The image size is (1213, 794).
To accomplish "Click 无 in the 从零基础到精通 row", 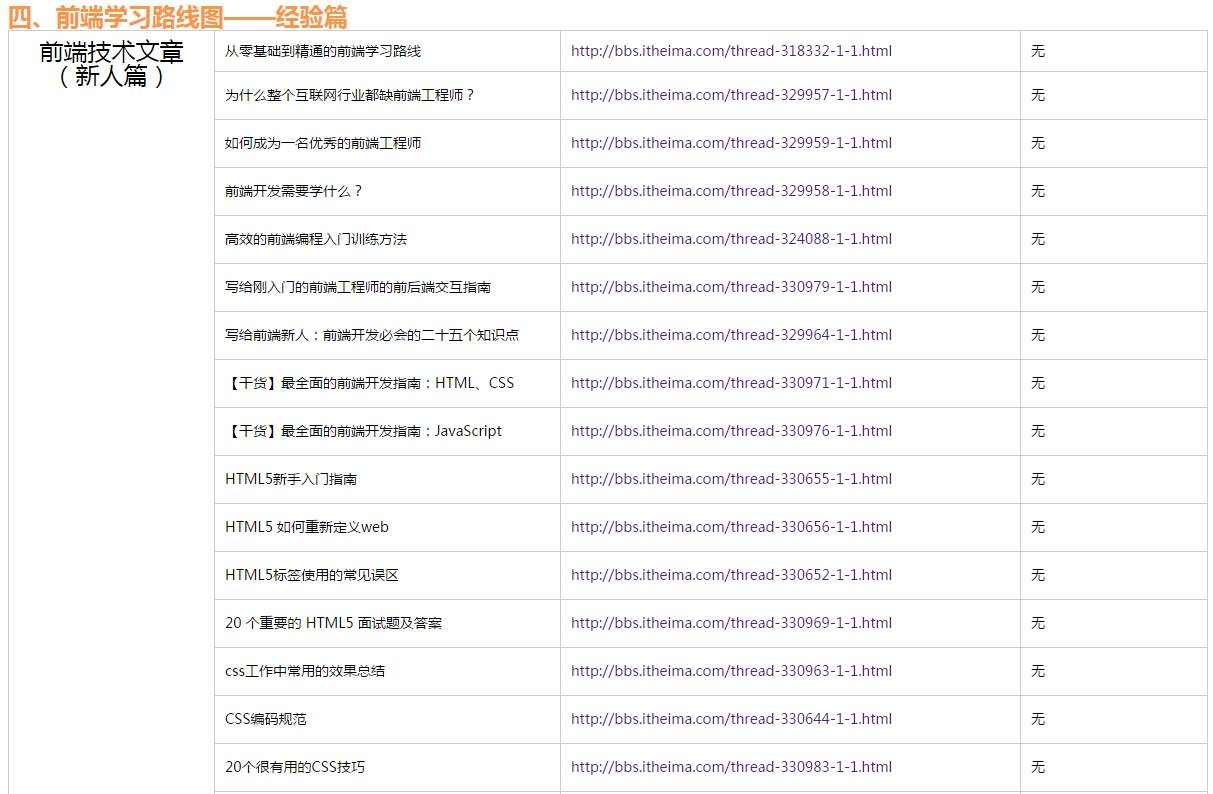I will [x=1038, y=51].
